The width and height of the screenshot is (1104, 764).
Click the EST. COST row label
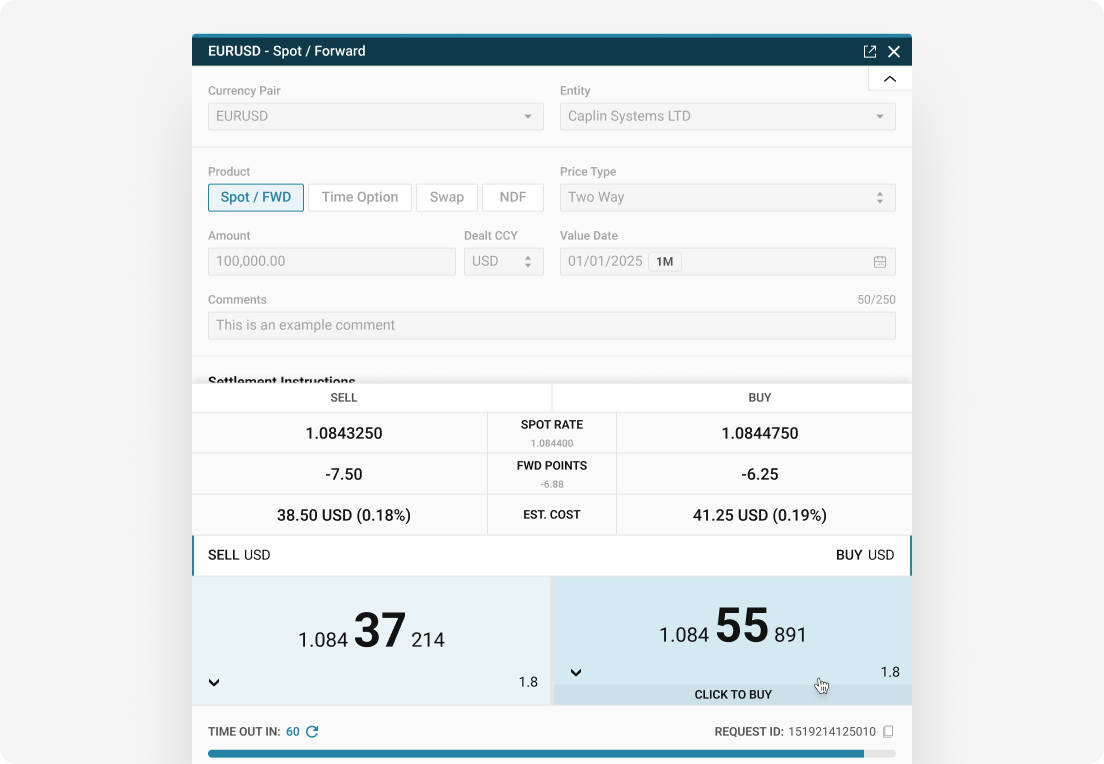tap(552, 515)
